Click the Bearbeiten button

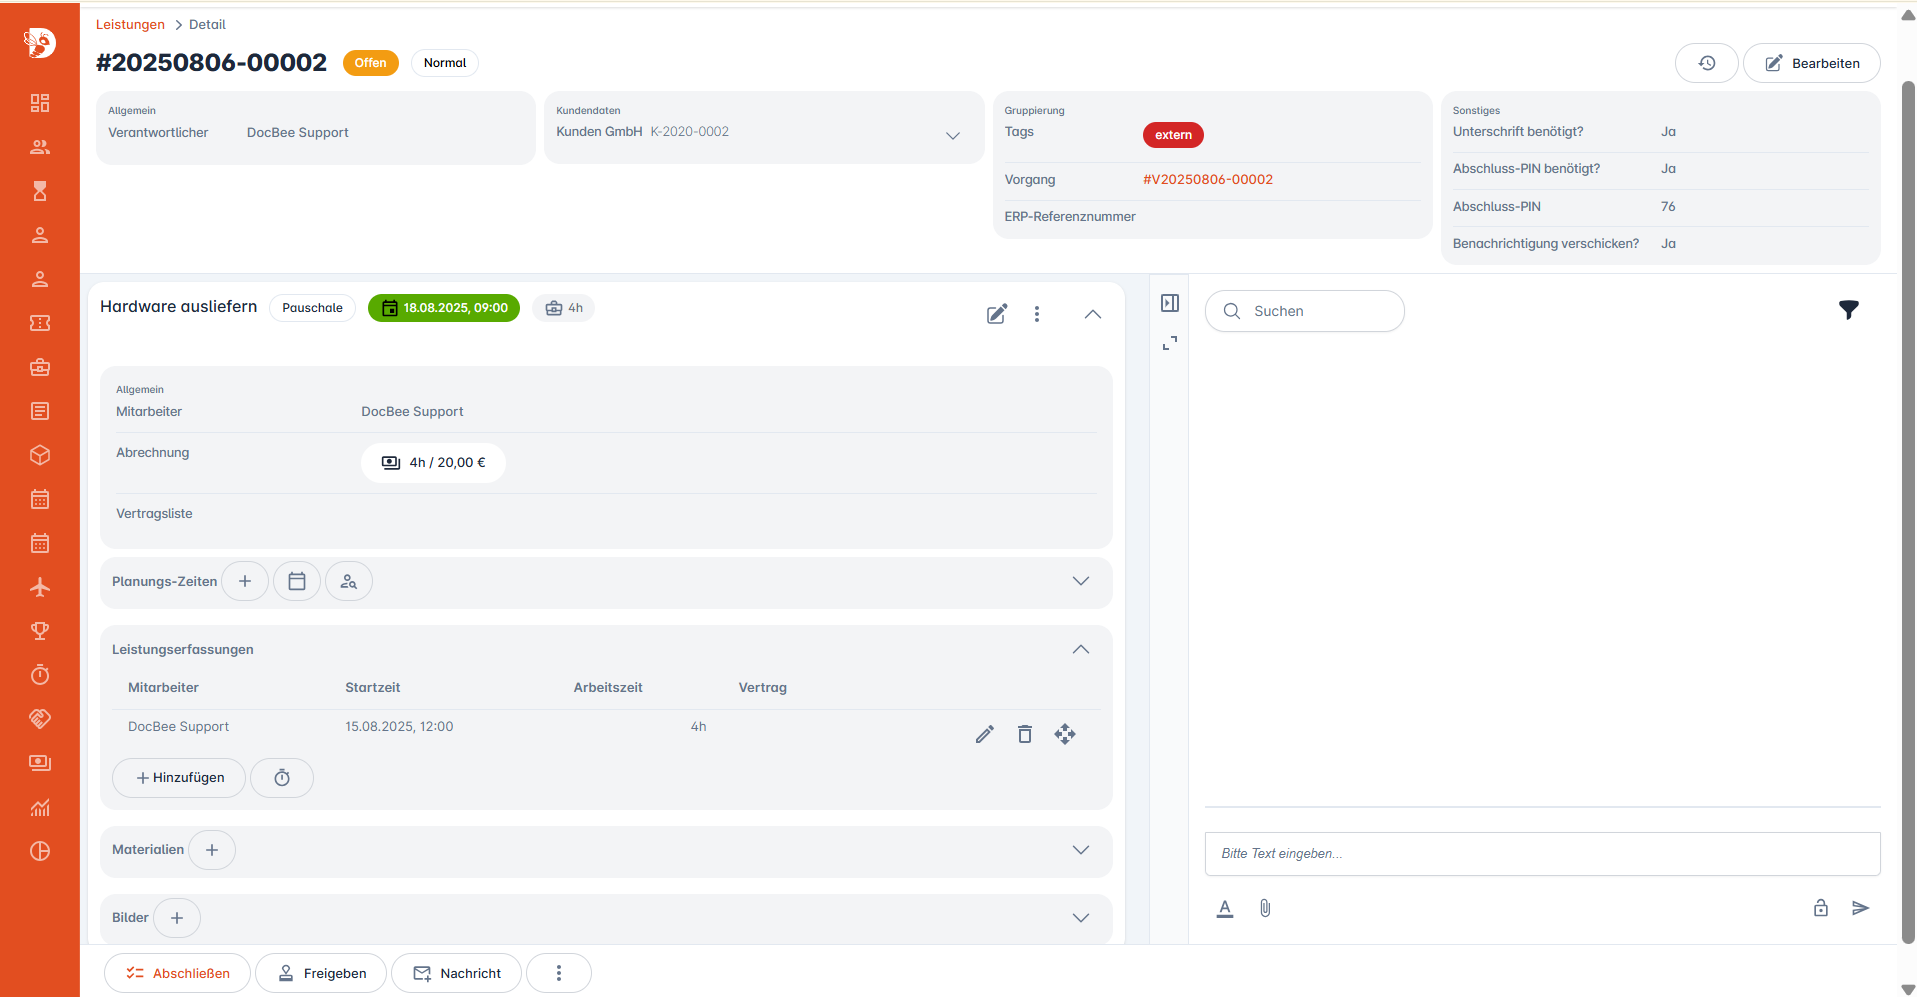[x=1812, y=63]
